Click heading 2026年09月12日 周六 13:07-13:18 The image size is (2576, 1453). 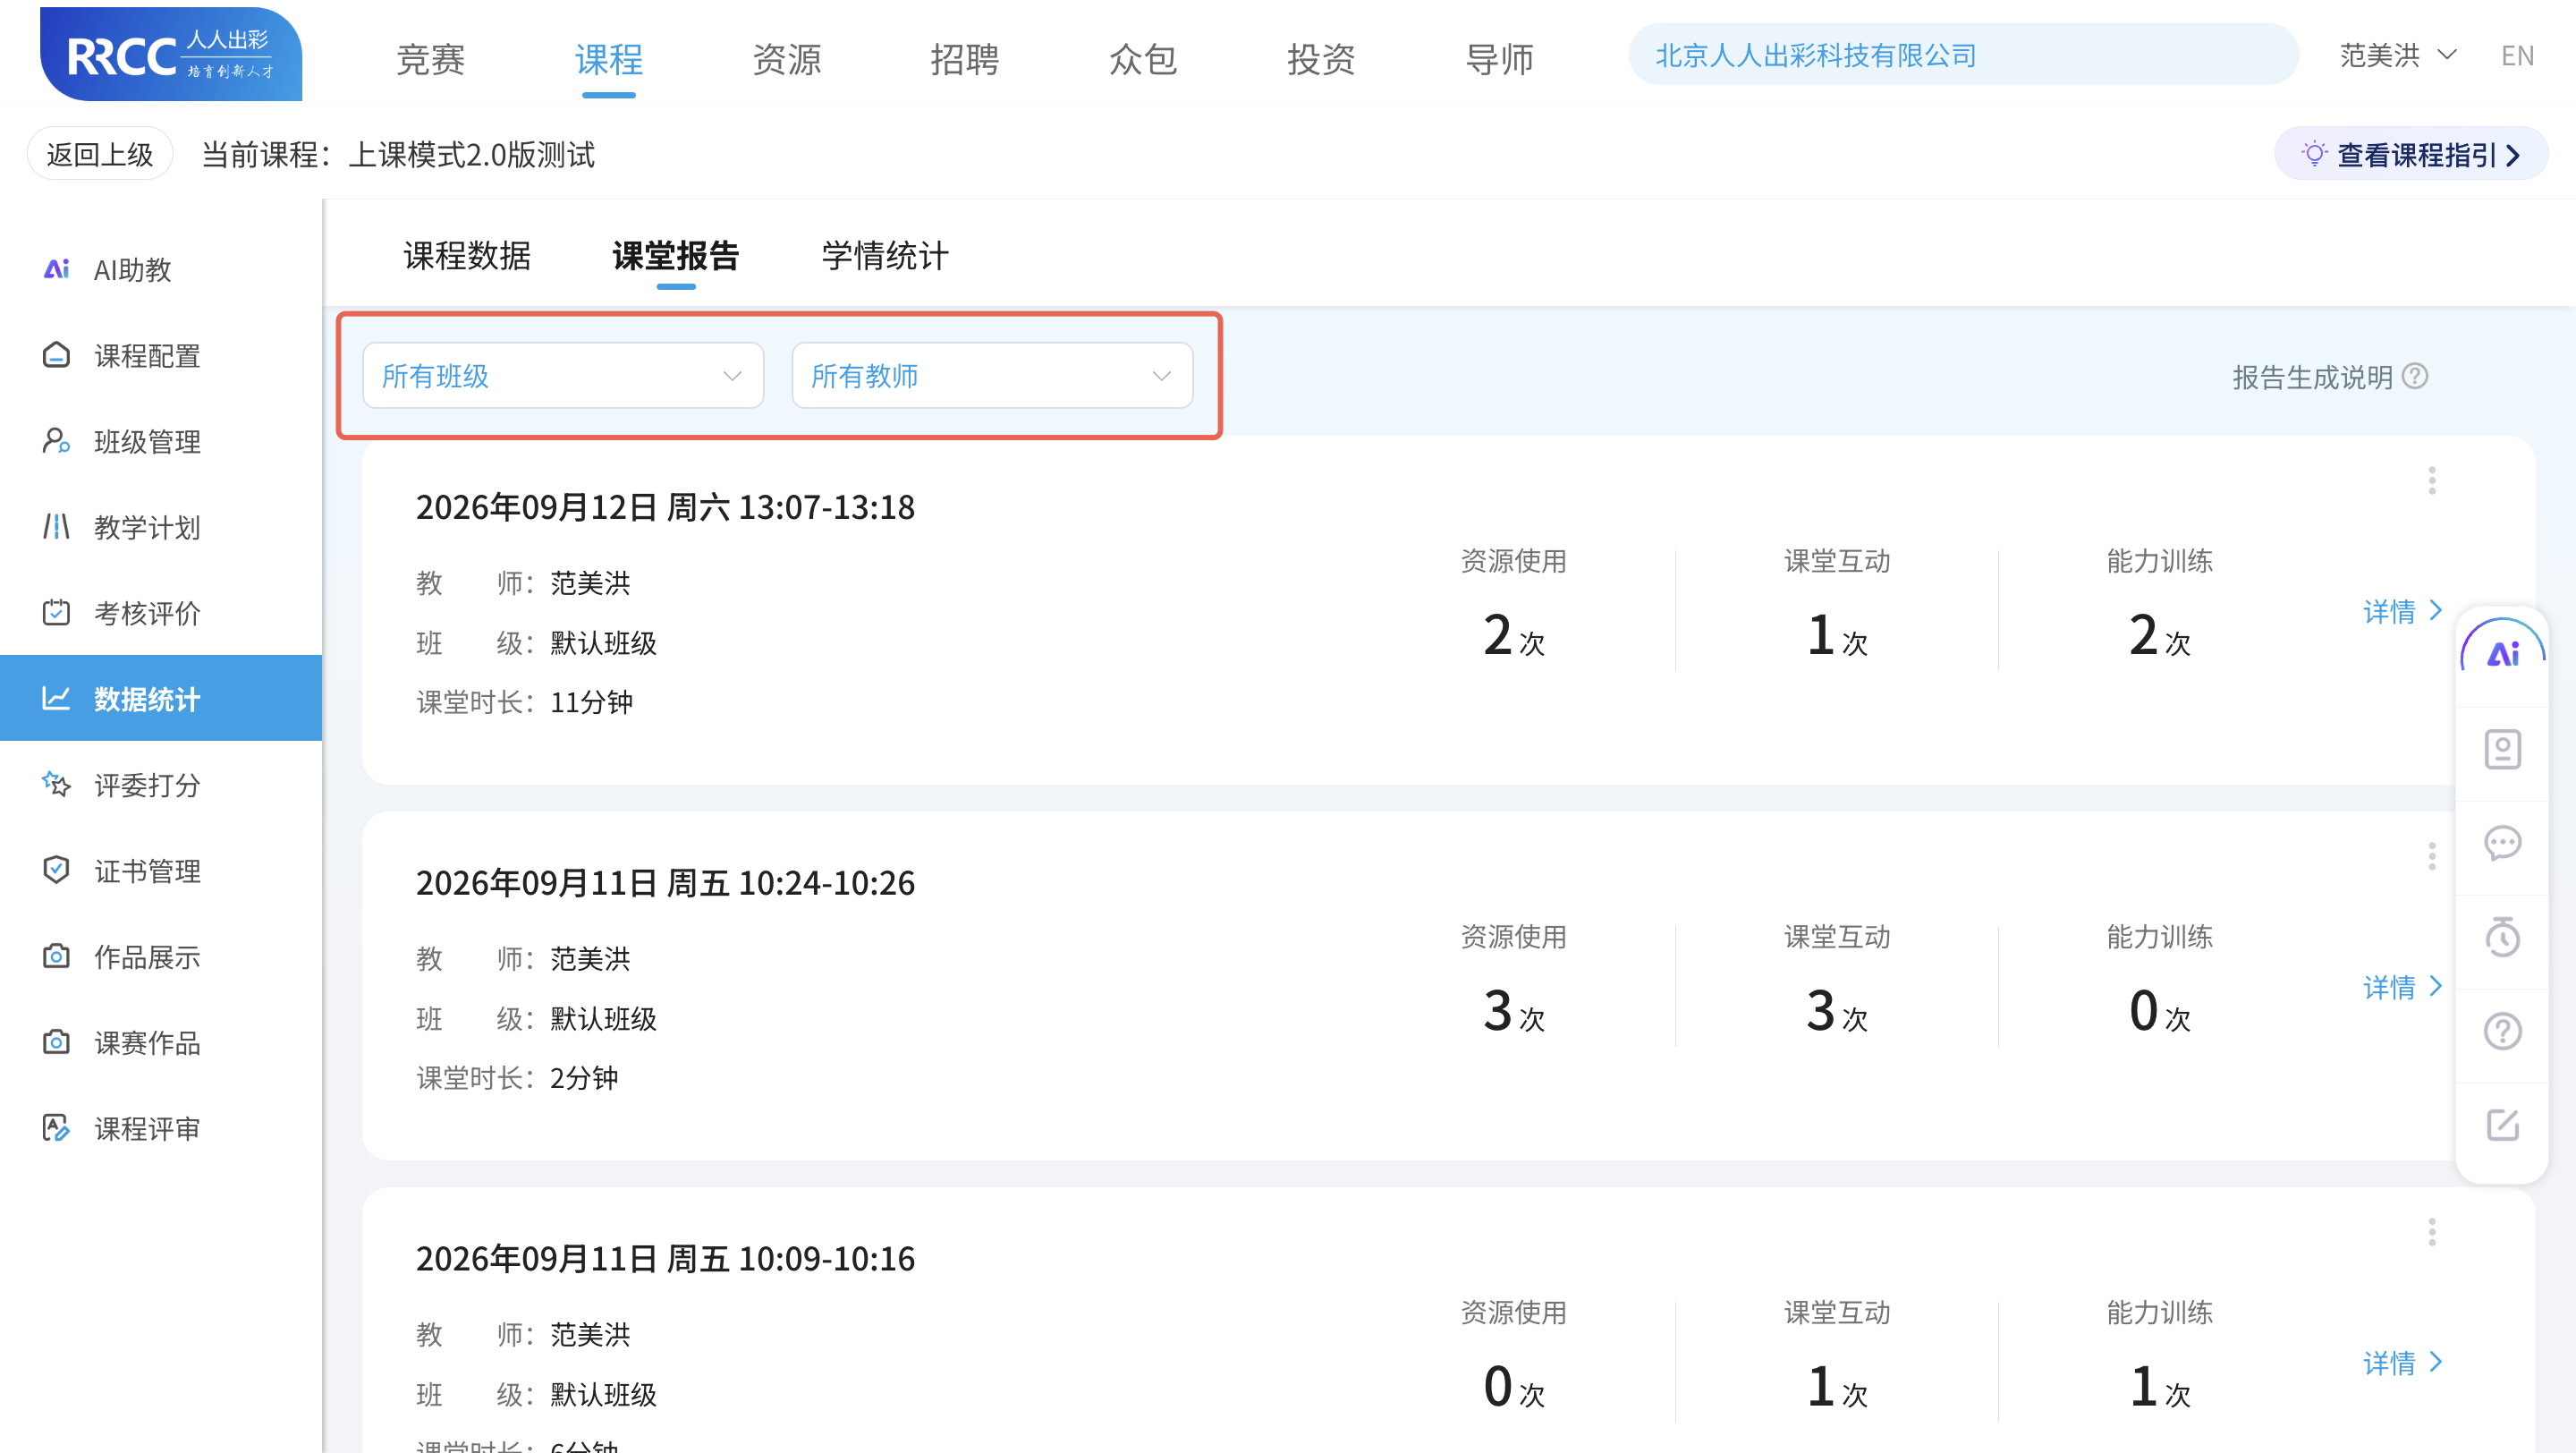665,507
